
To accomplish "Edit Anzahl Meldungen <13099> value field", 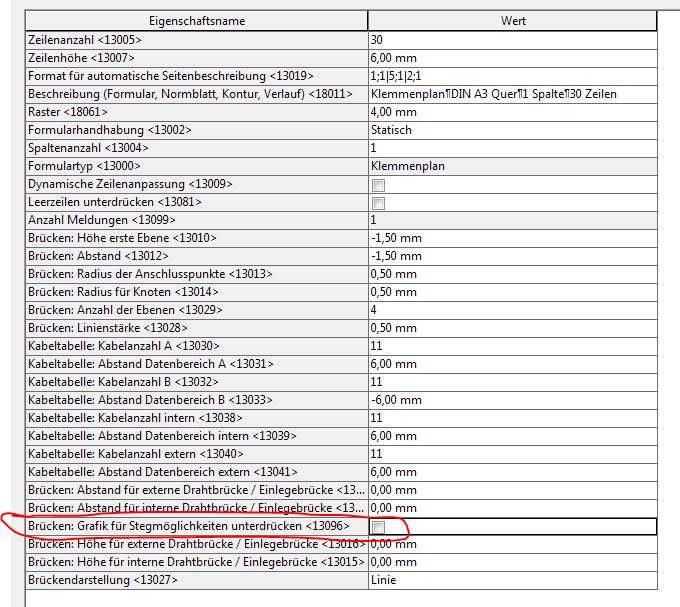I will 513,220.
